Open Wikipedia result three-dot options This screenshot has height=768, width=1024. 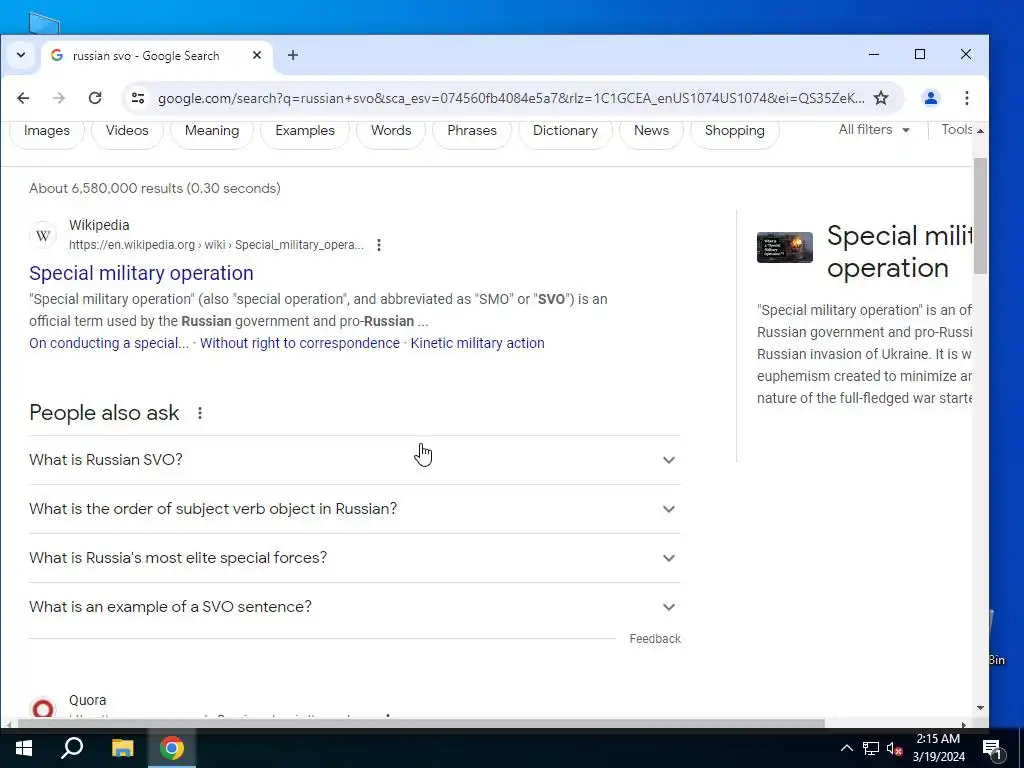click(379, 245)
